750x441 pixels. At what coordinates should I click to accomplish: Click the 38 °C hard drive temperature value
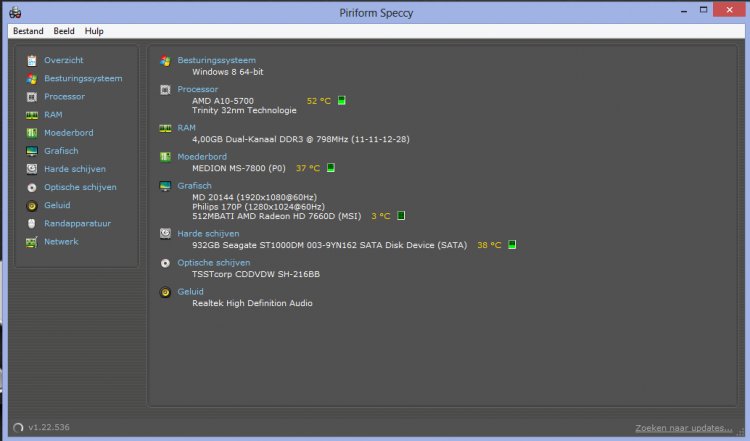[489, 245]
